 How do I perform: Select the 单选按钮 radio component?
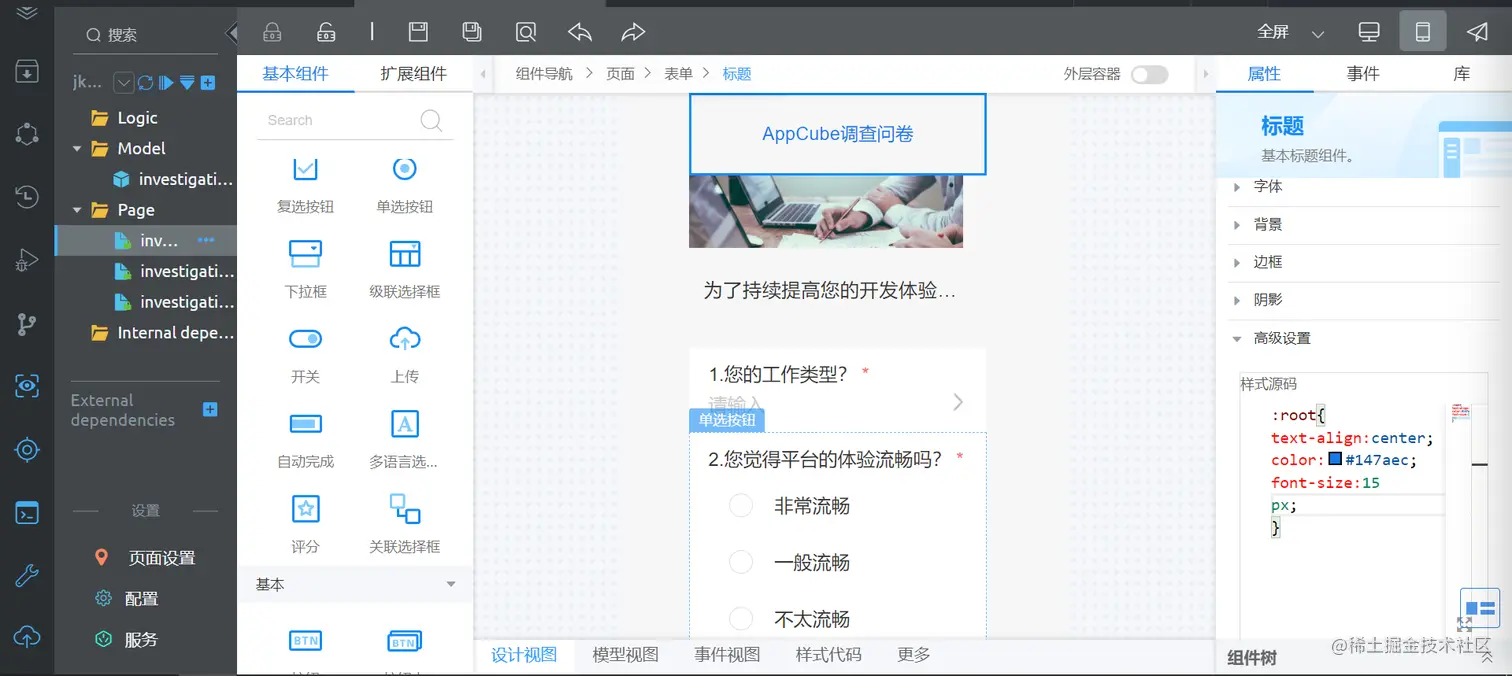tap(405, 185)
